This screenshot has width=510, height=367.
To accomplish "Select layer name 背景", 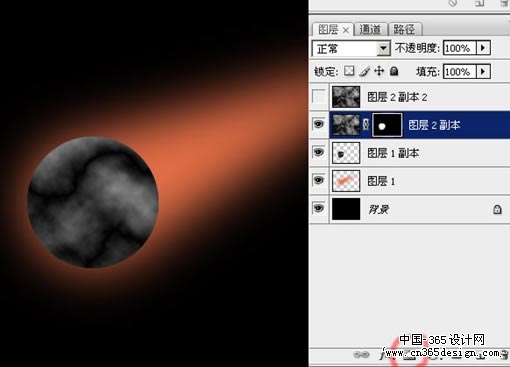I will coord(379,209).
